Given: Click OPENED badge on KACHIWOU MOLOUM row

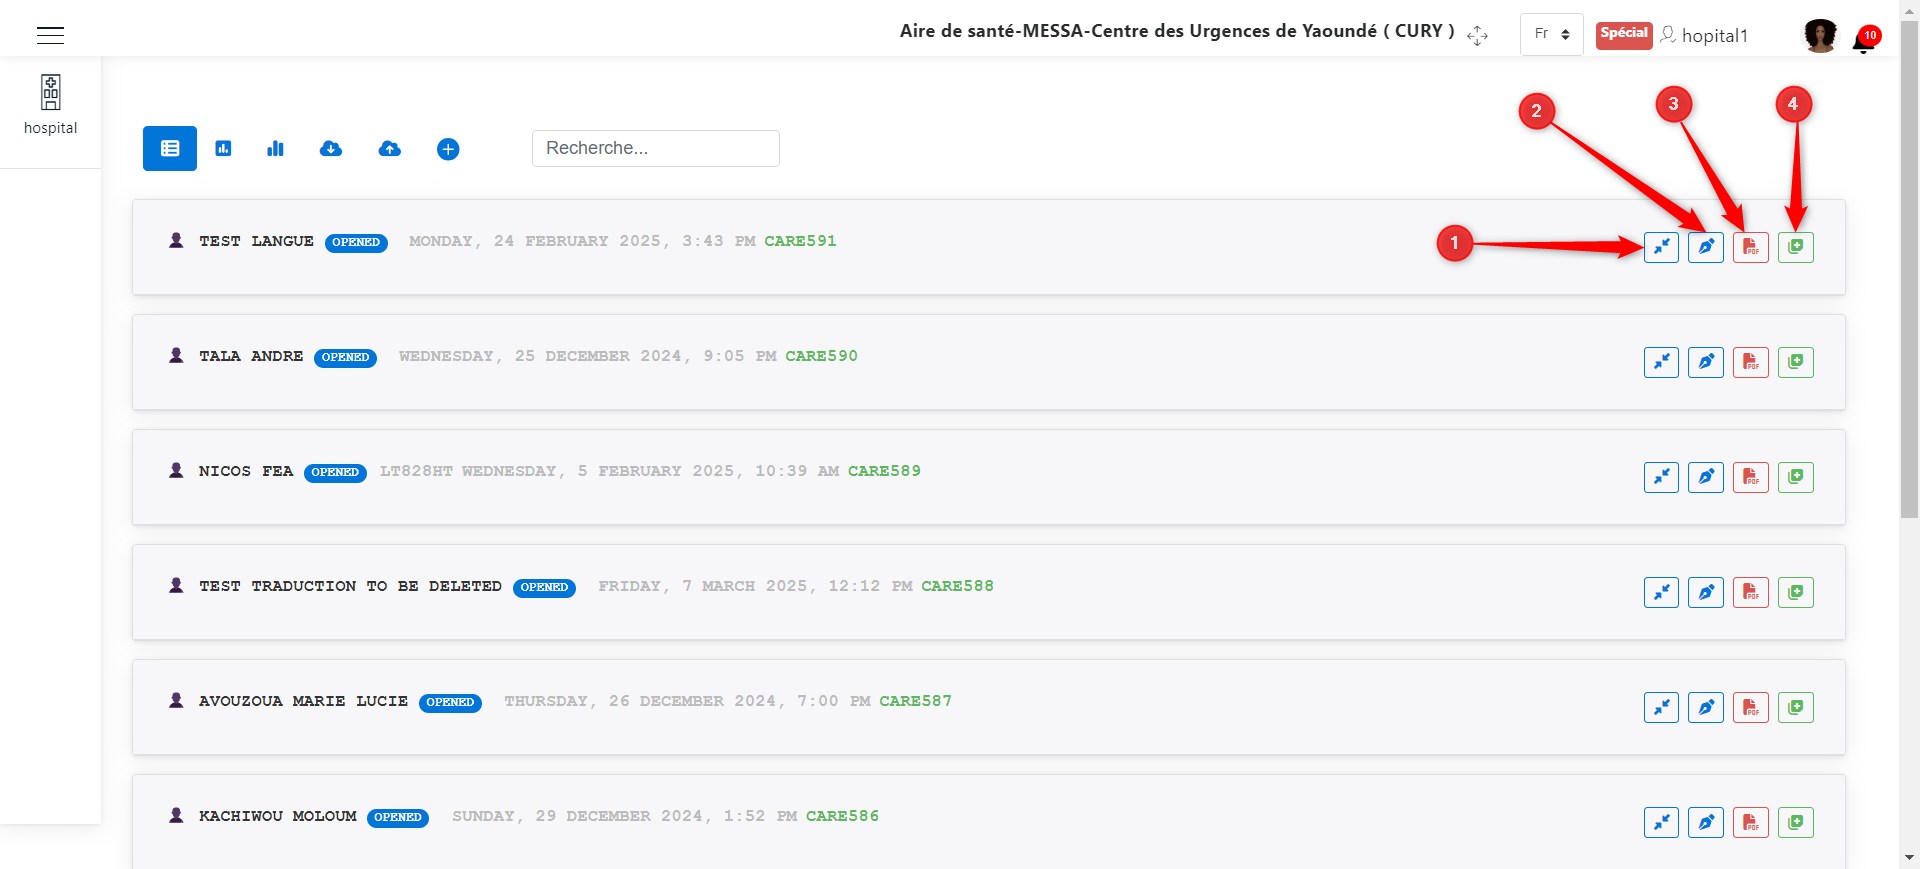Looking at the screenshot, I should coord(398,817).
